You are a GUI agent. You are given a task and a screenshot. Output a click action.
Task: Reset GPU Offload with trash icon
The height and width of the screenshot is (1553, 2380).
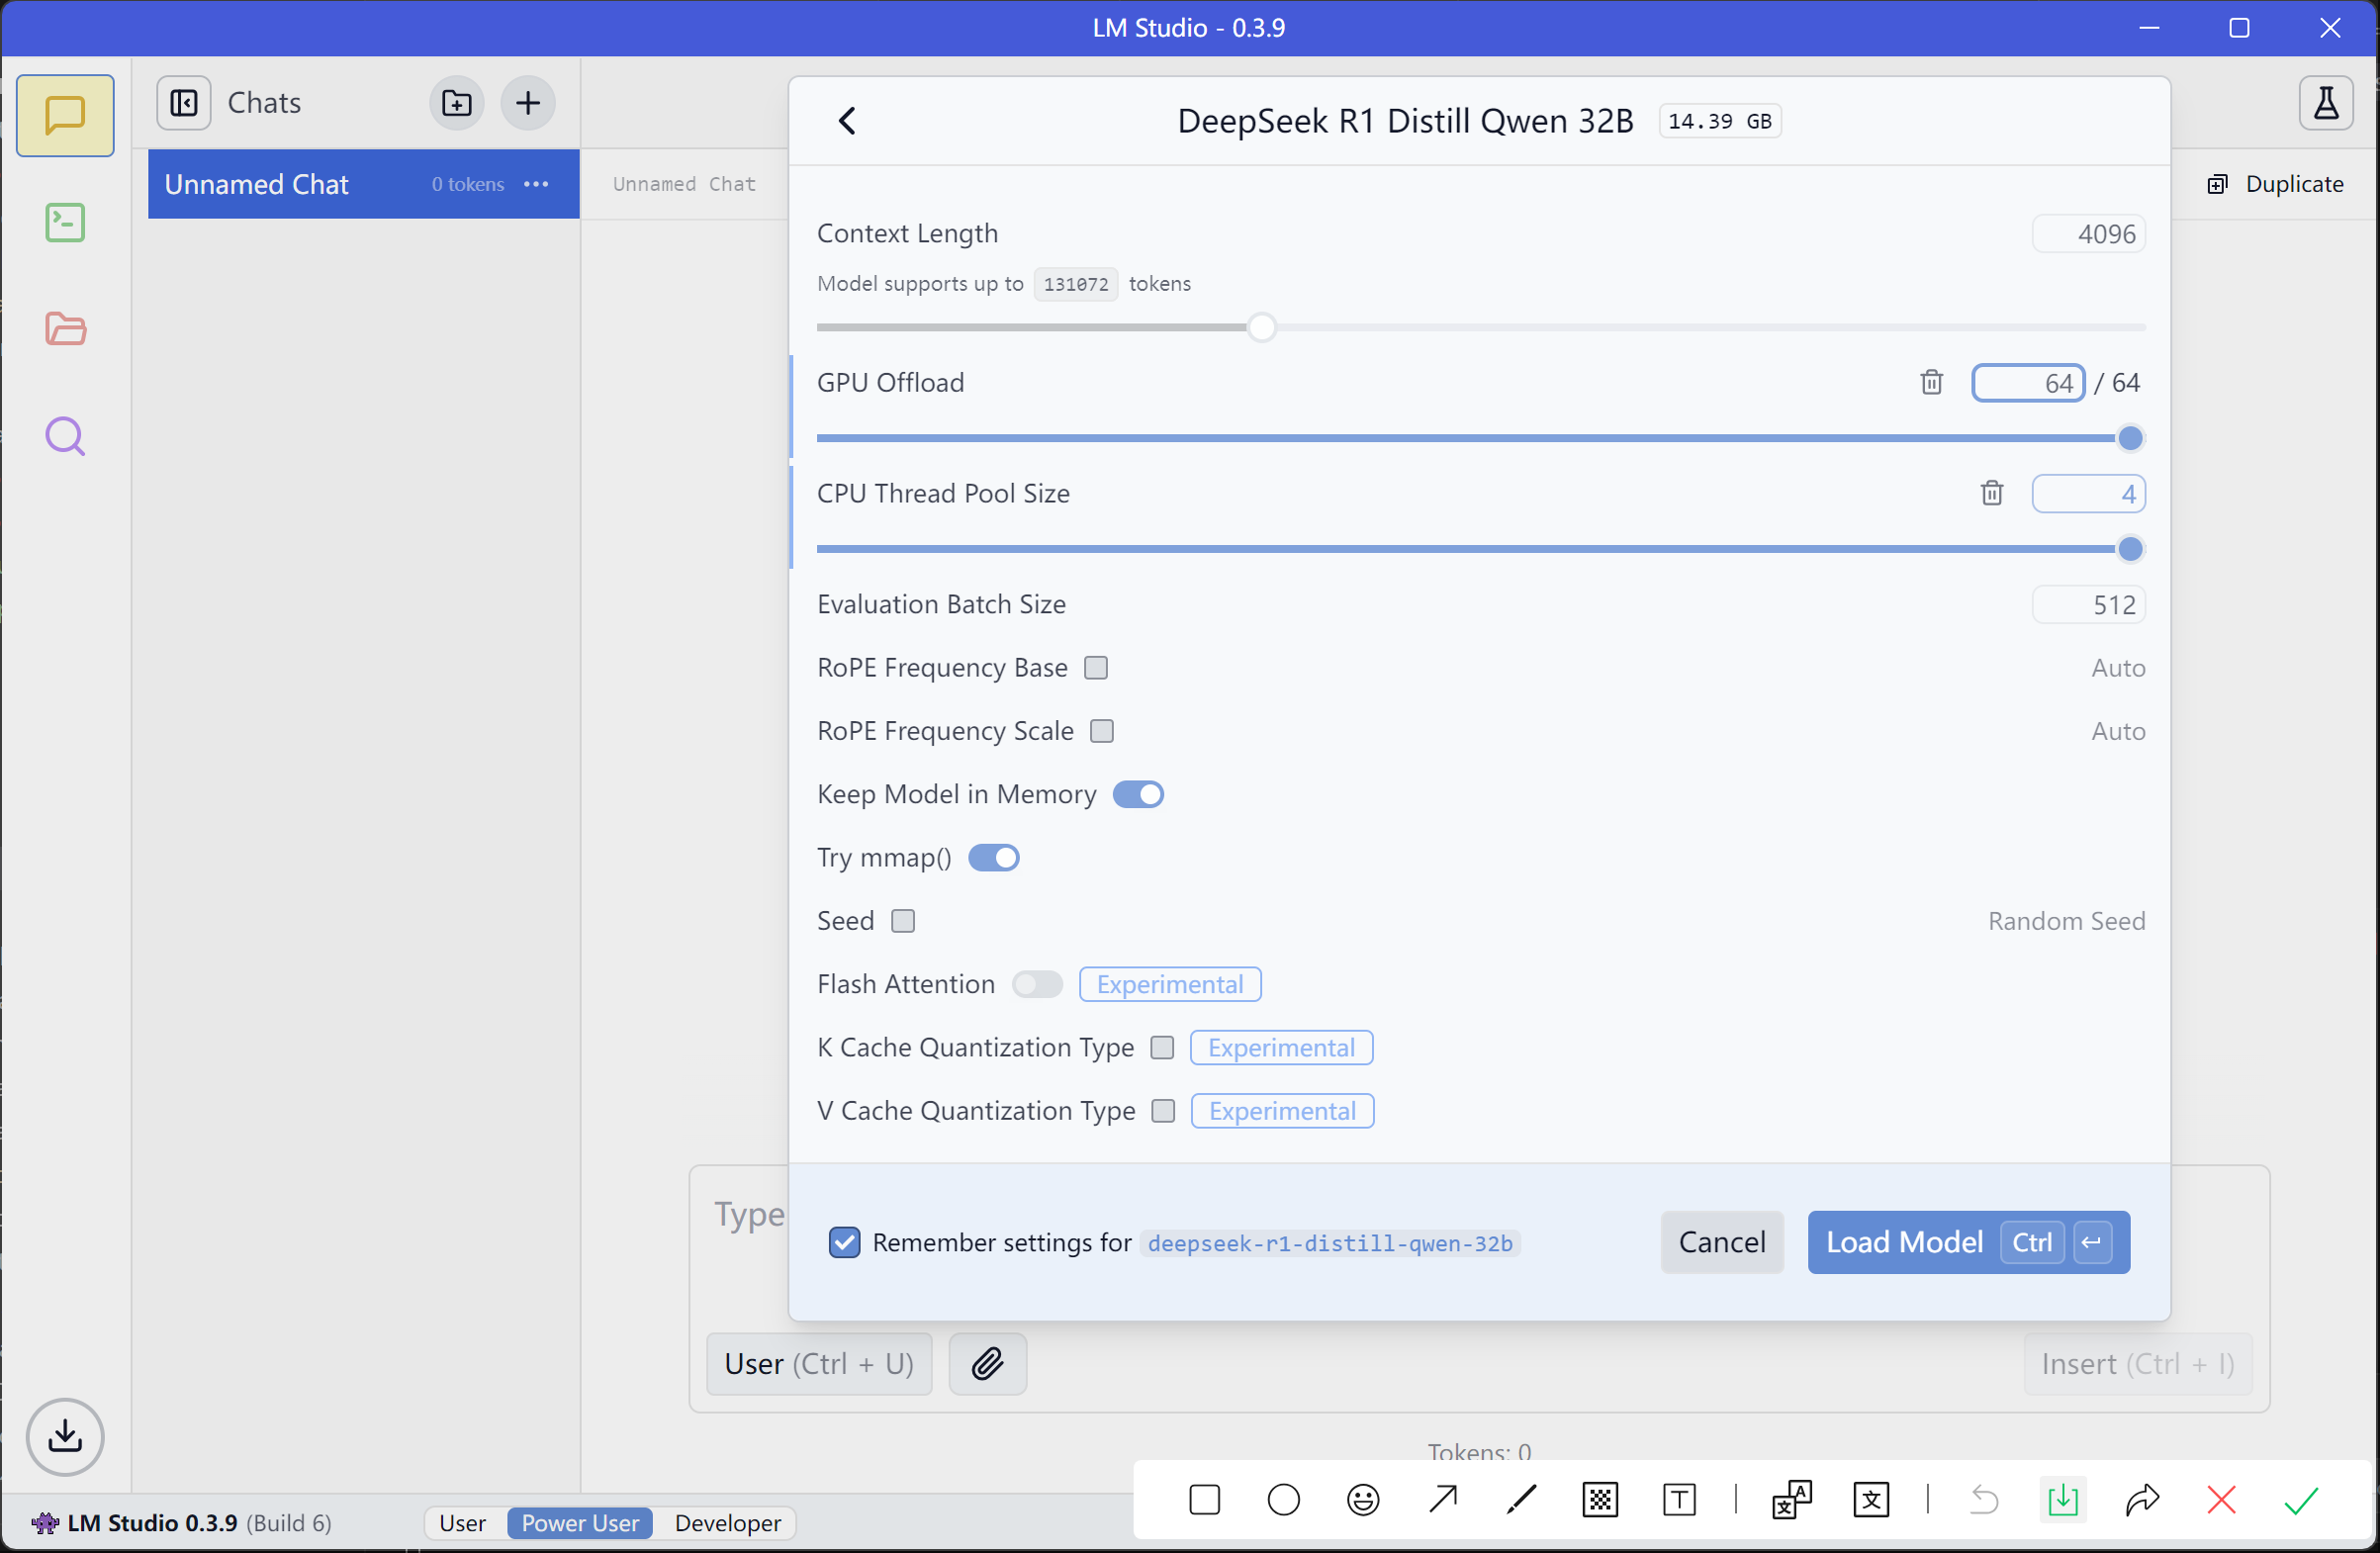[1931, 382]
